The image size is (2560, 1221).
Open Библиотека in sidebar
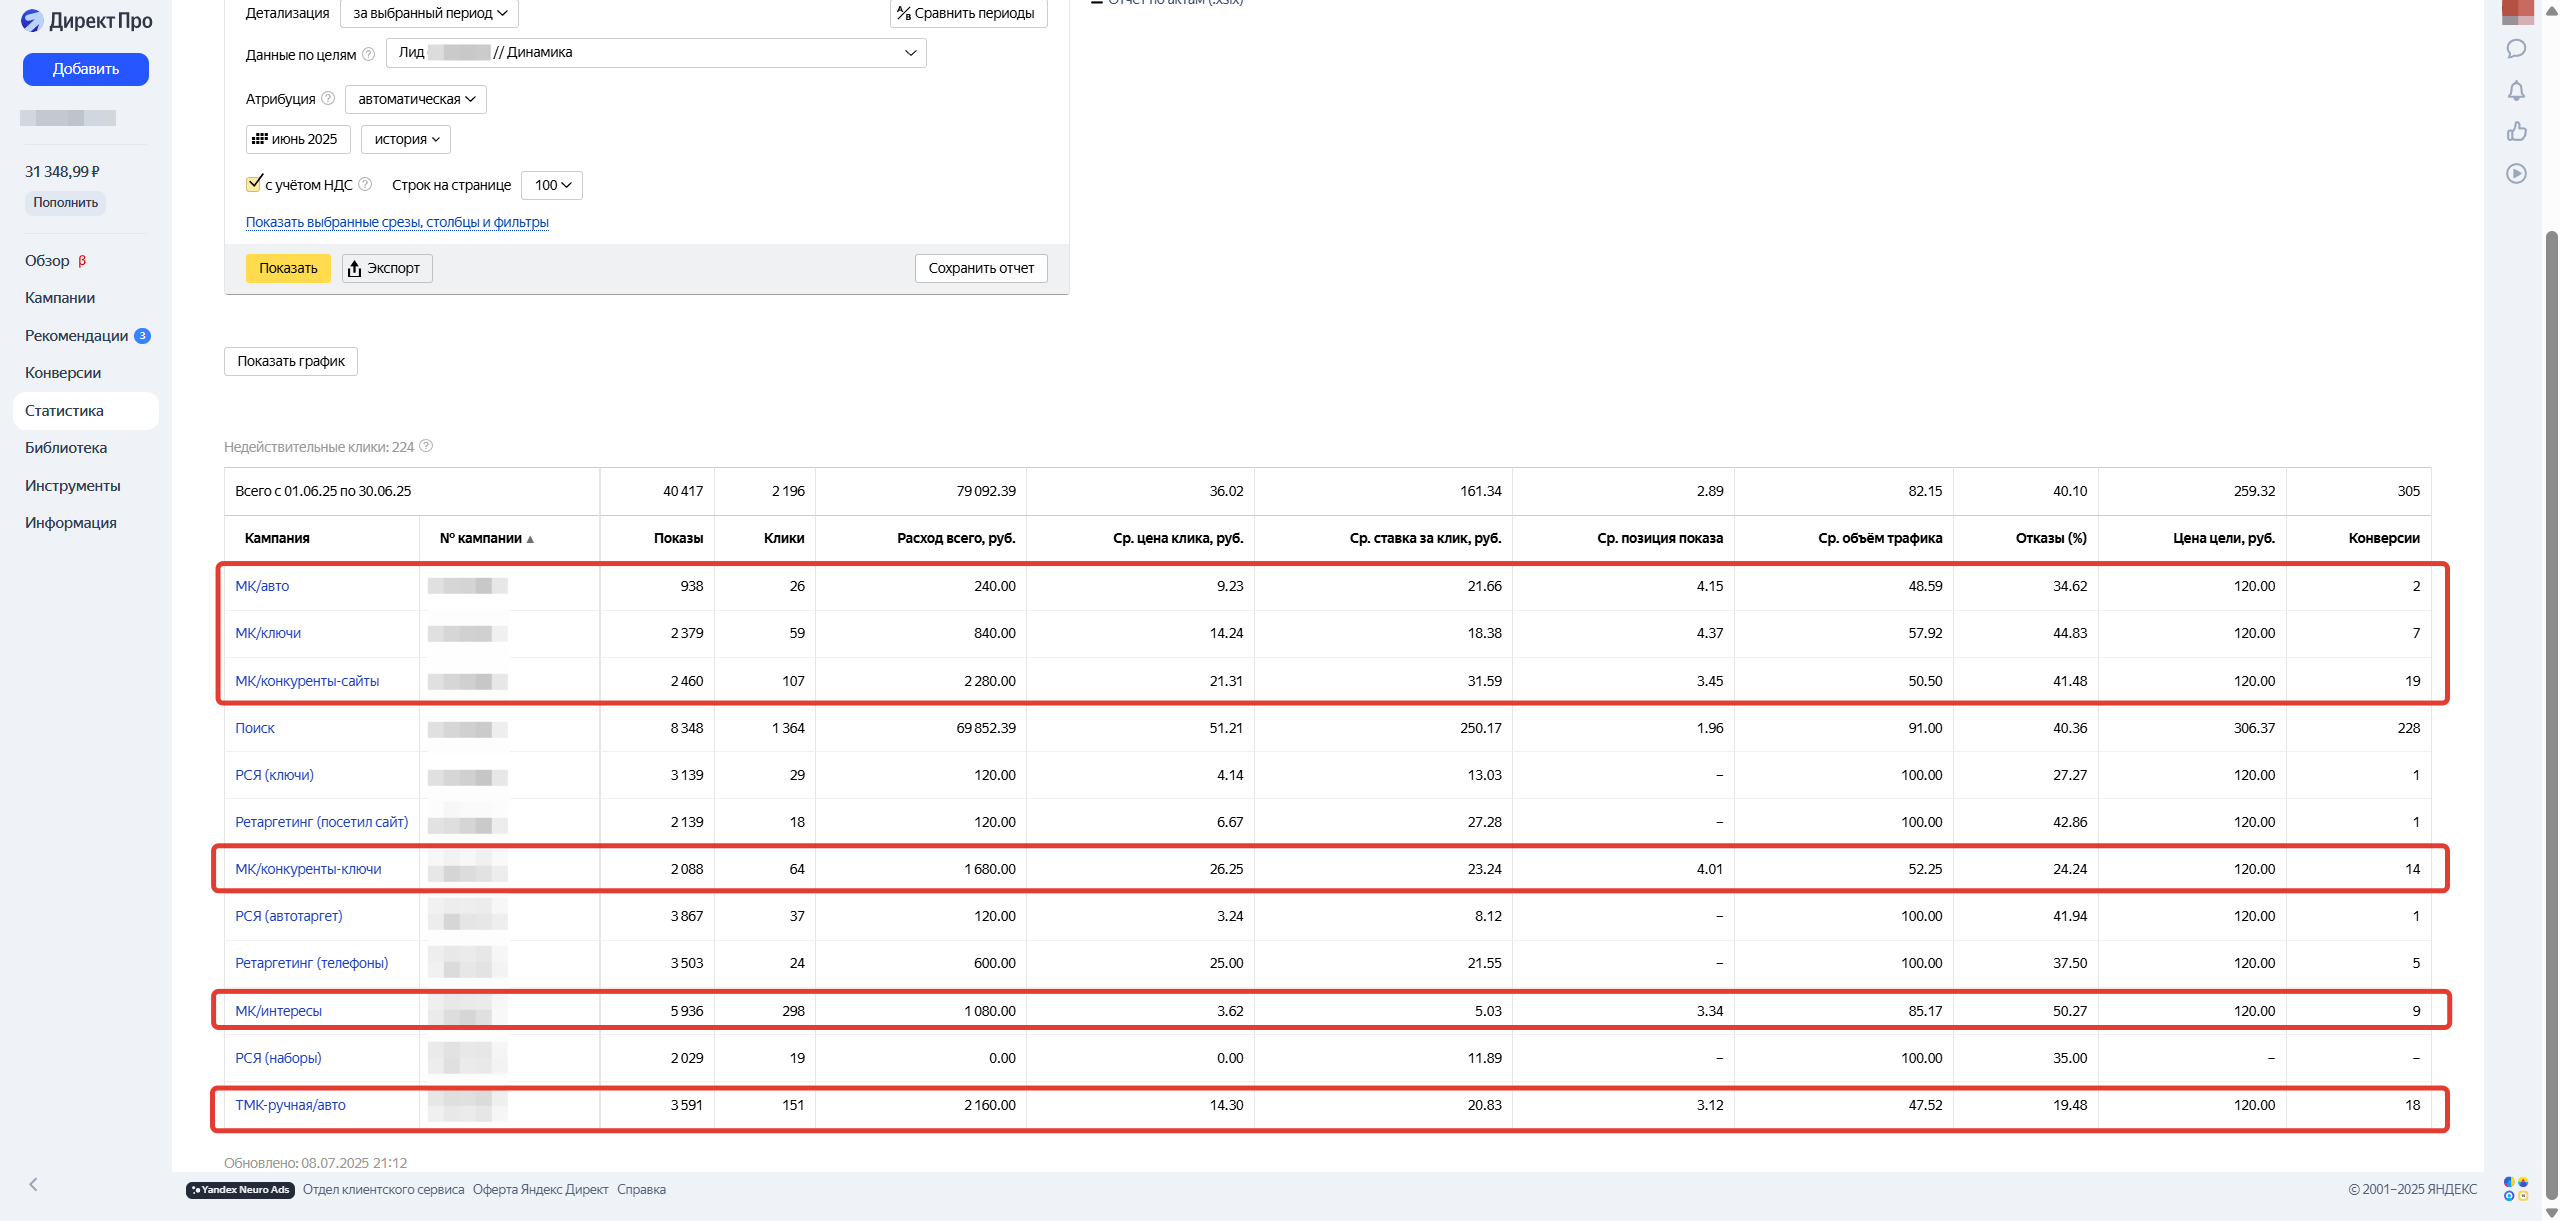pos(66,448)
